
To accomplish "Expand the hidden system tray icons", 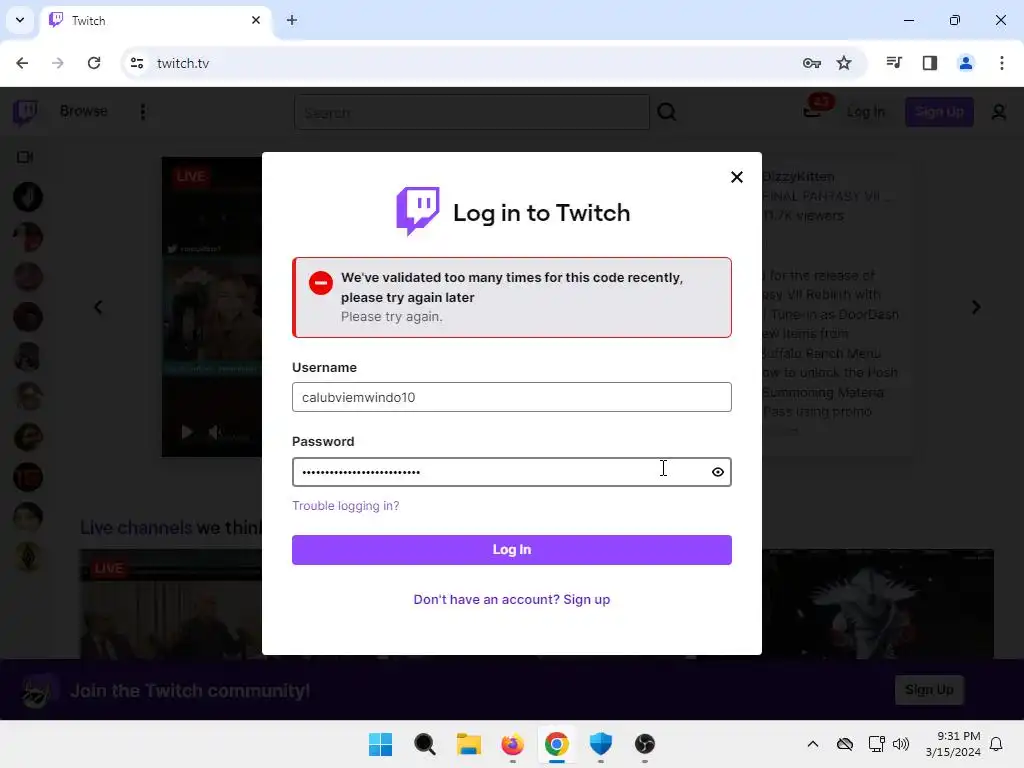I will pyautogui.click(x=812, y=744).
